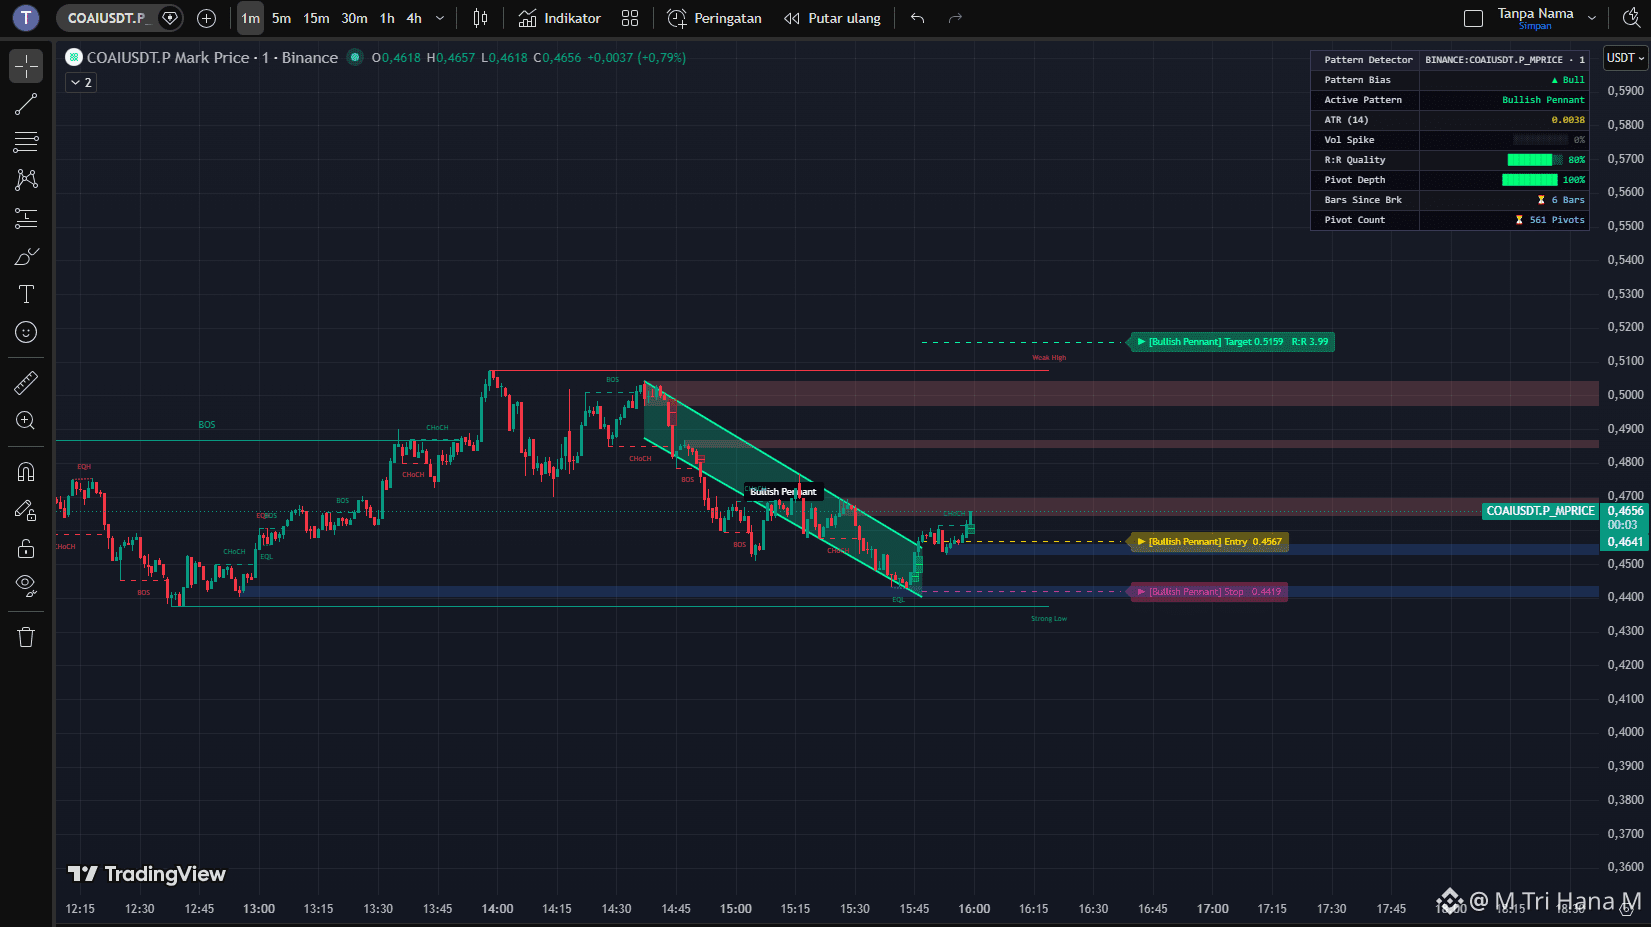Click the Pattern Detector table header
This screenshot has width=1651, height=927.
[1368, 60]
